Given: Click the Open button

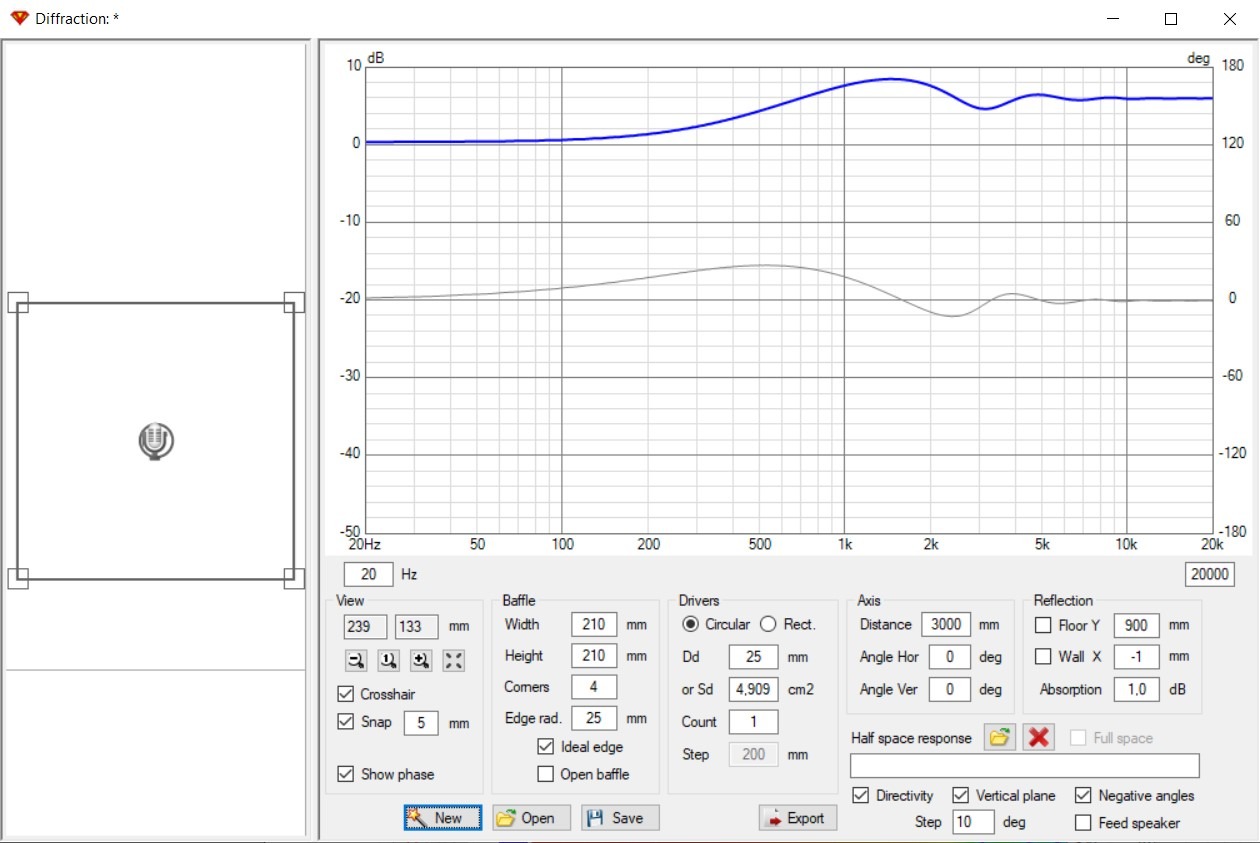Looking at the screenshot, I should [x=531, y=818].
